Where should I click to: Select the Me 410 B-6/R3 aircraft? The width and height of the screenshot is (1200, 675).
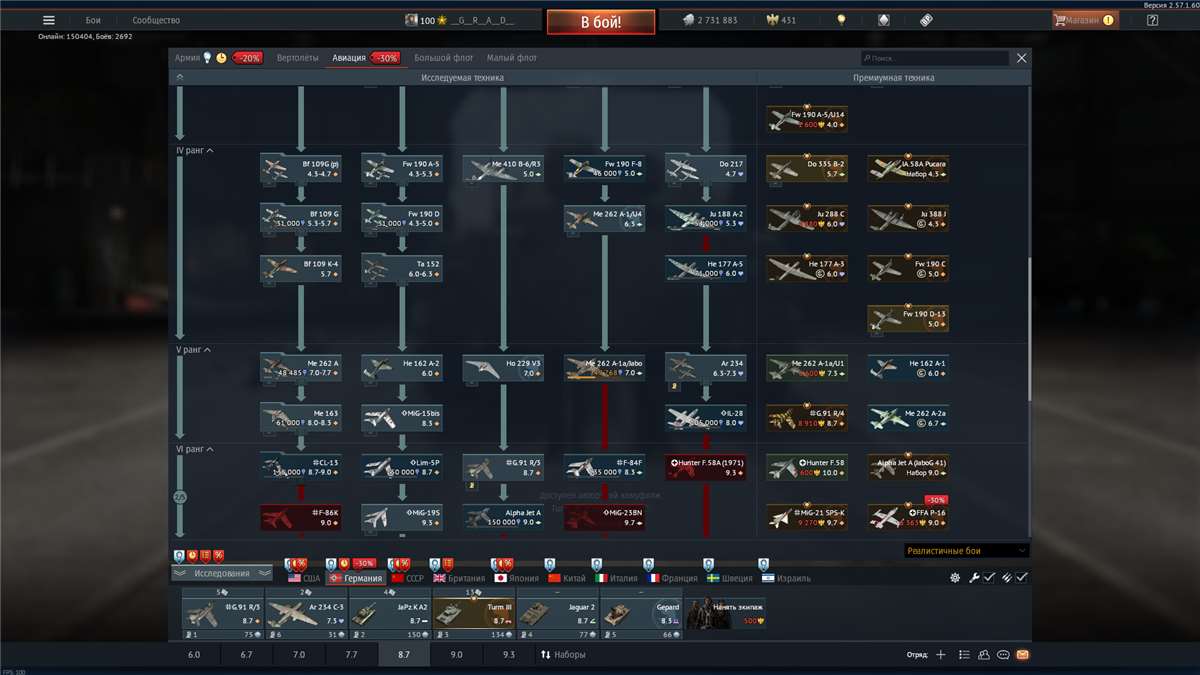tap(503, 168)
